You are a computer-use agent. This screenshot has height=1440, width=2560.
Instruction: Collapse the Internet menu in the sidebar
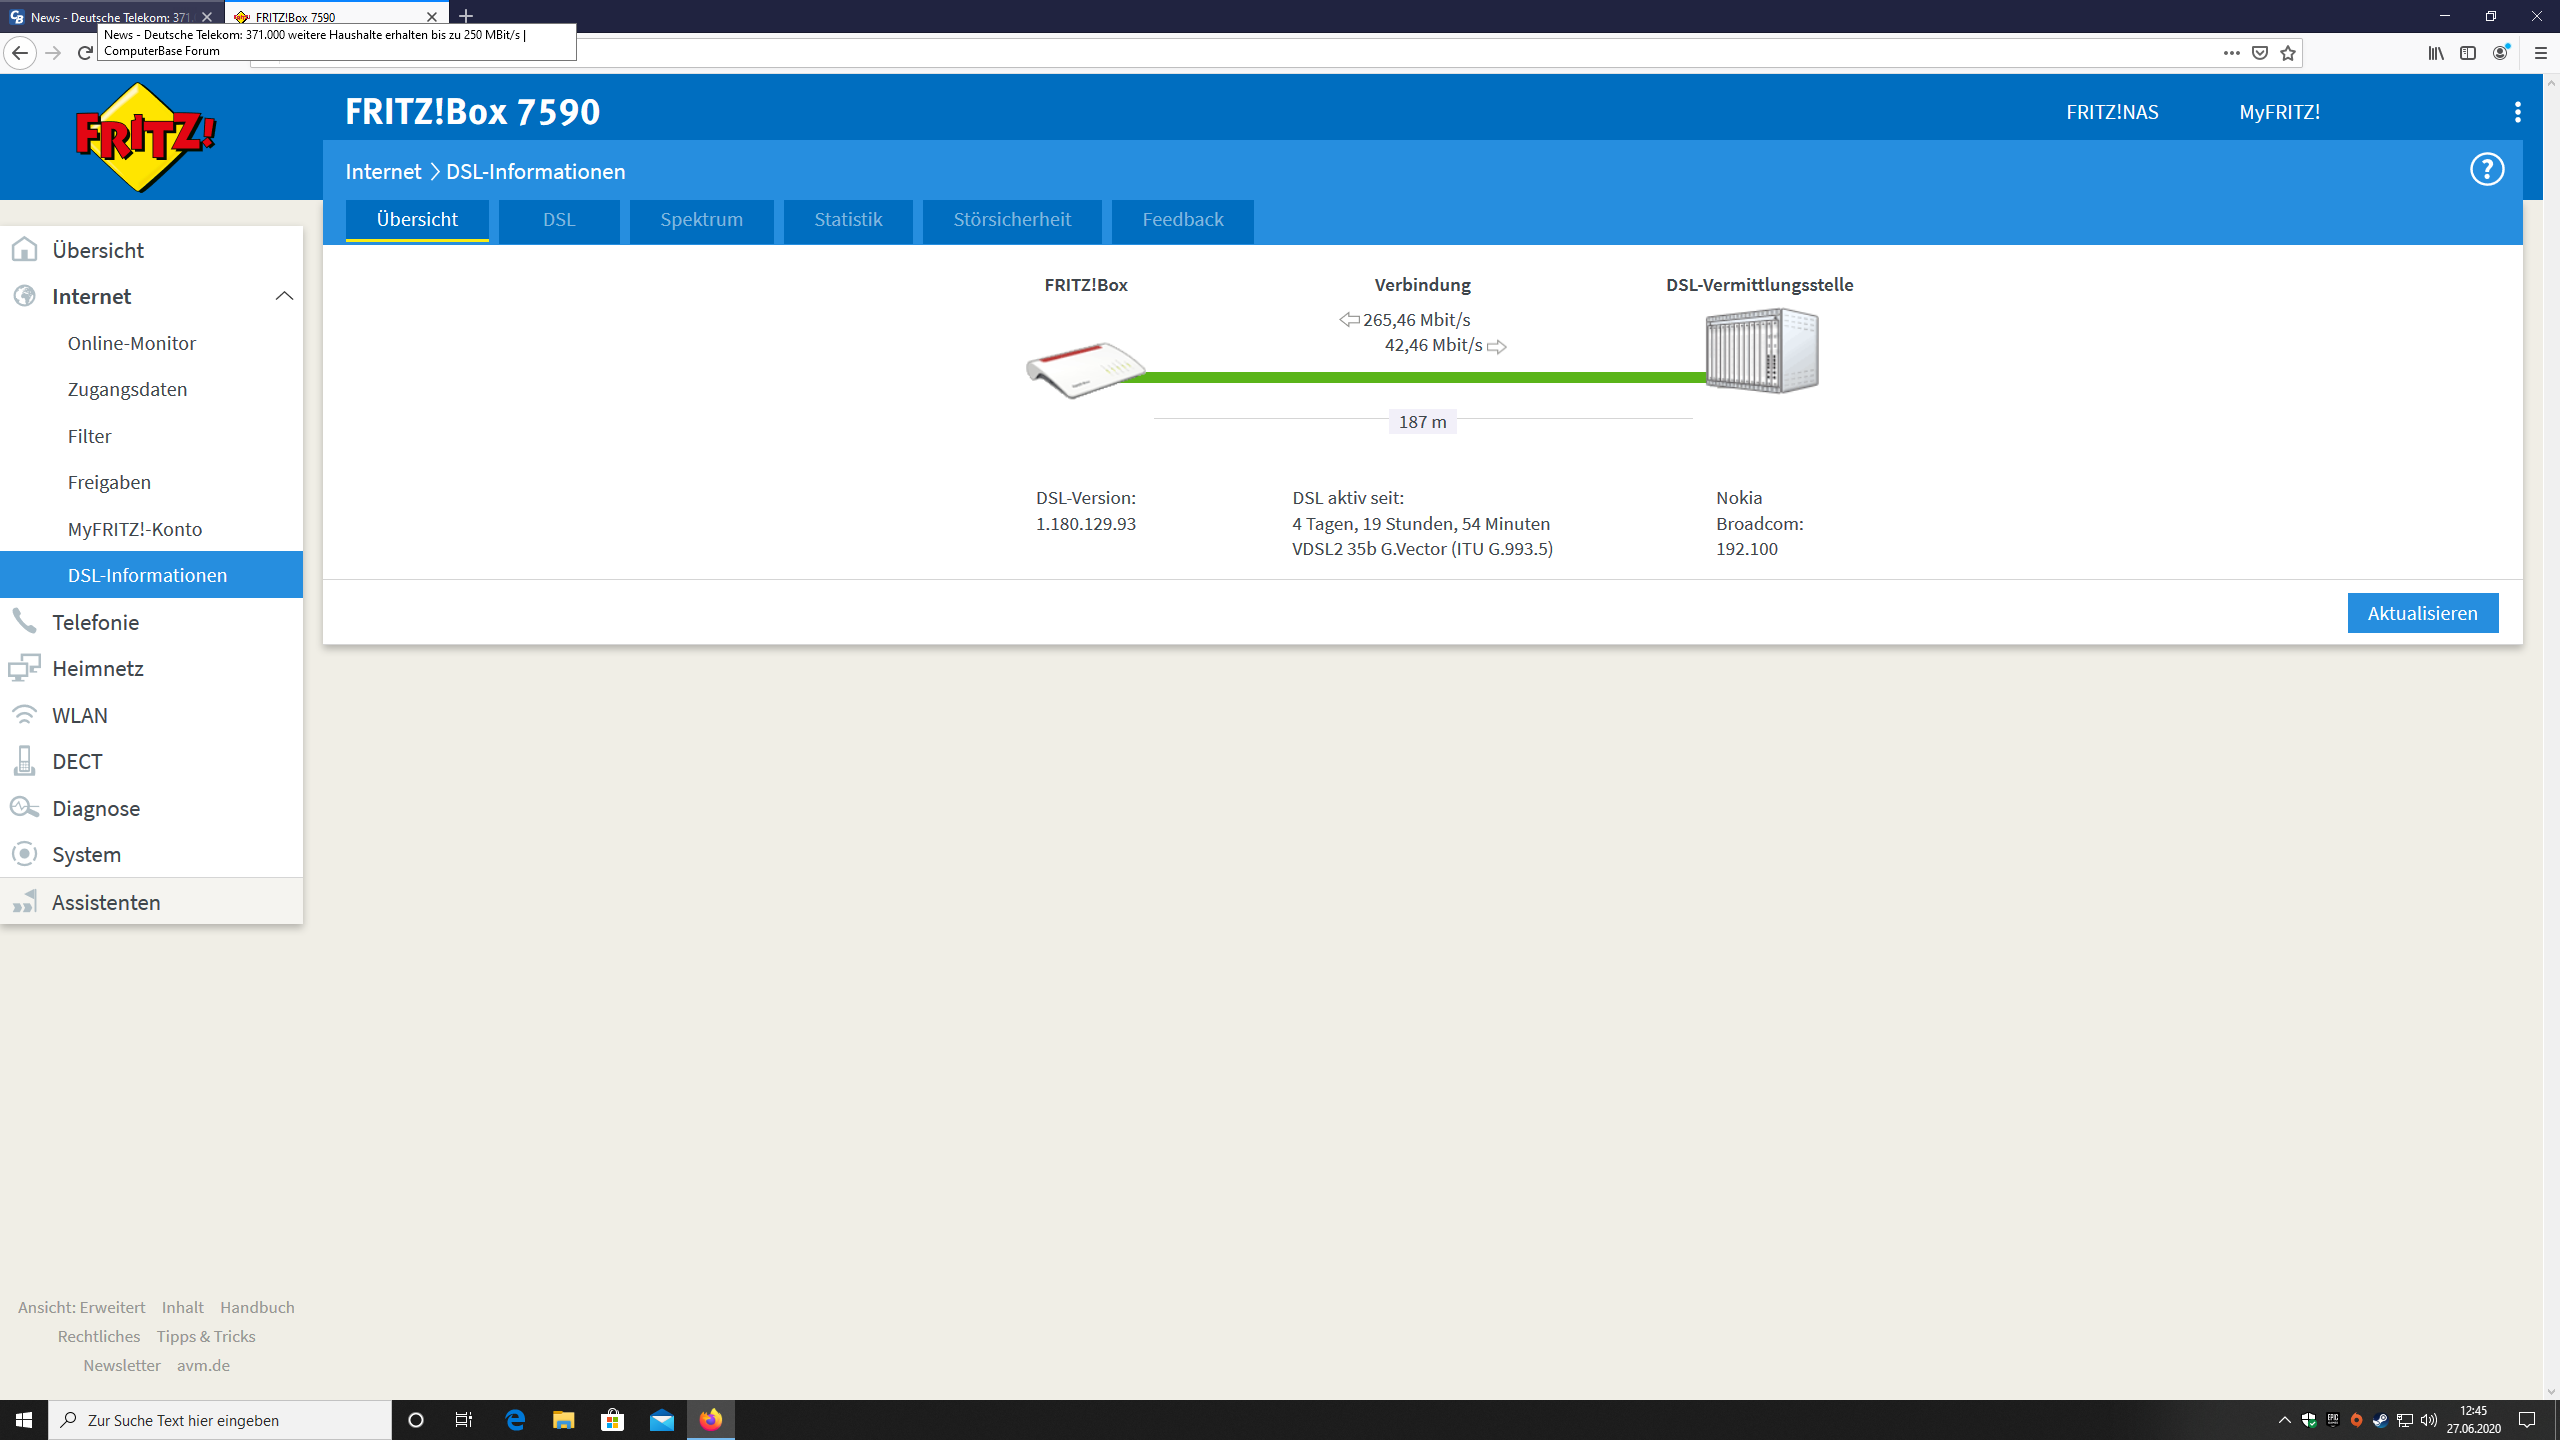283,296
